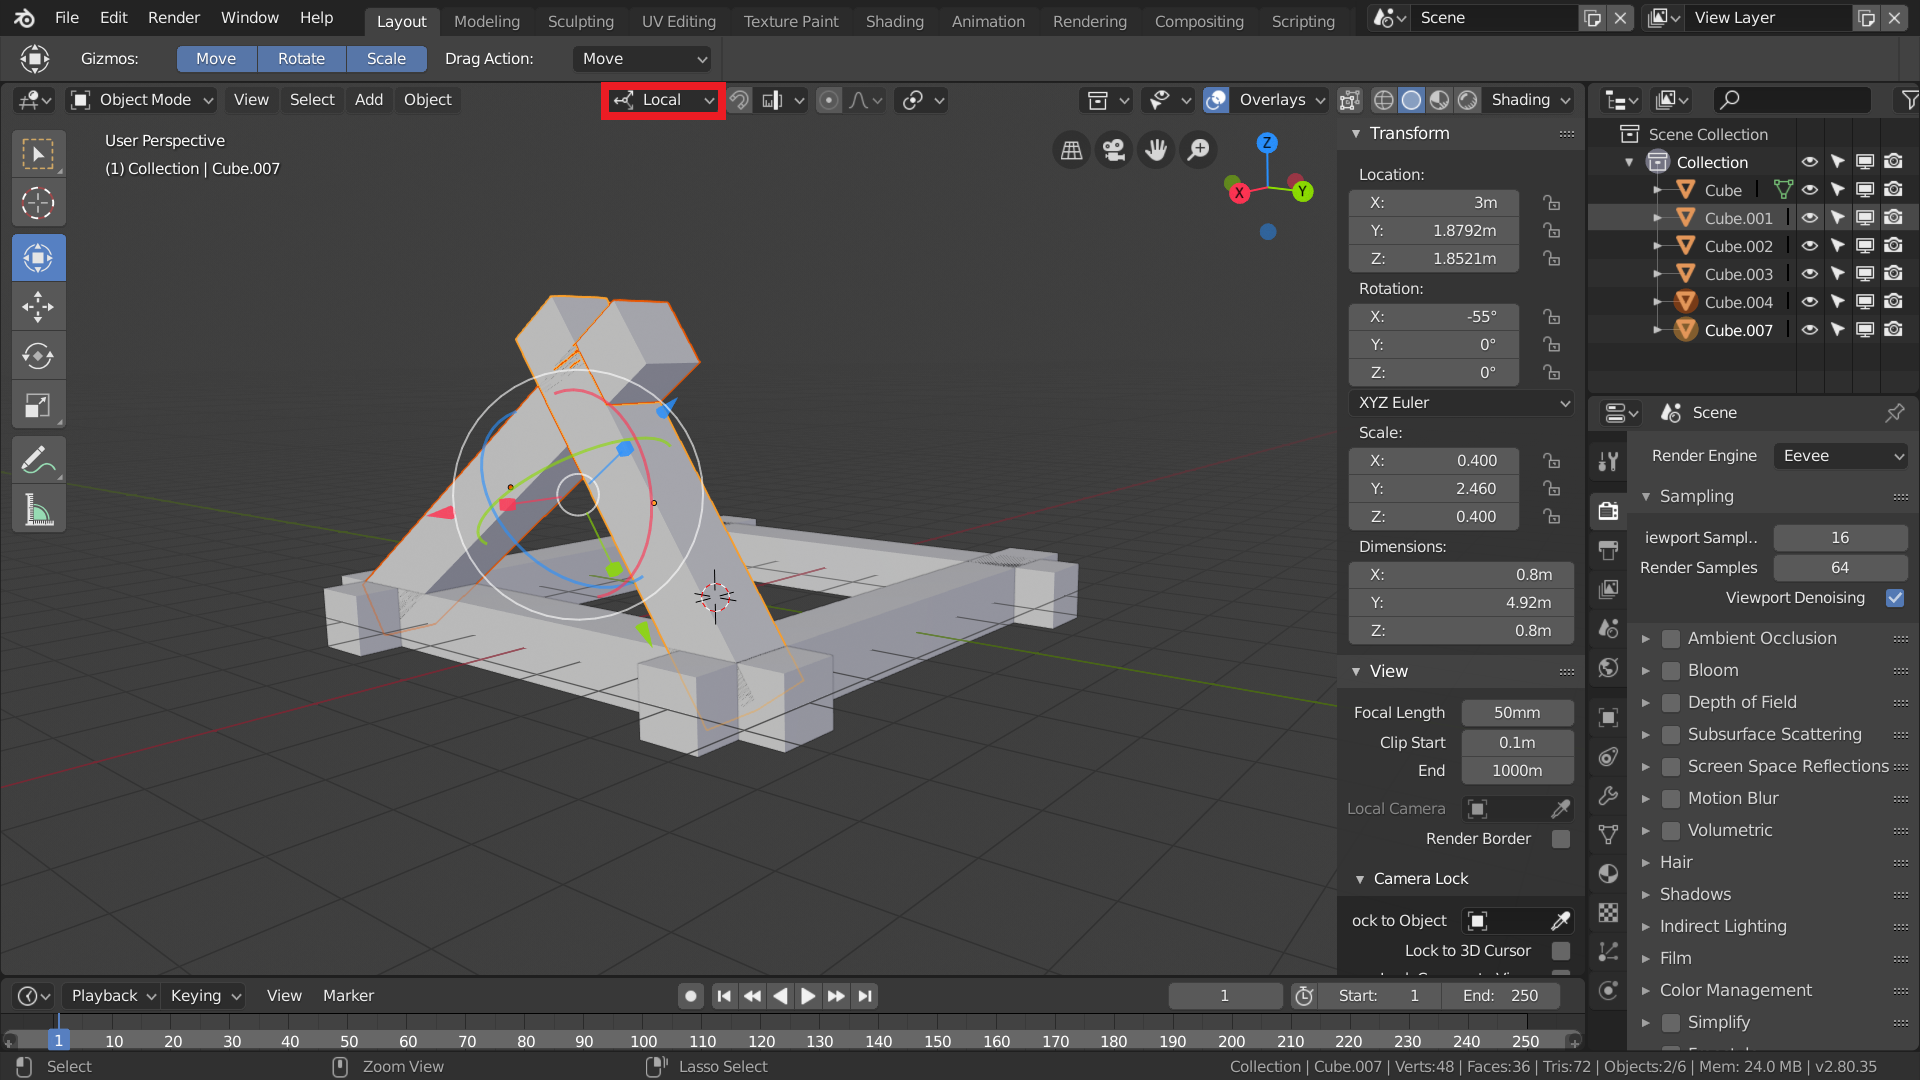Viewport: 1920px width, 1080px height.
Task: Toggle the camera view icon
Action: [x=1113, y=150]
